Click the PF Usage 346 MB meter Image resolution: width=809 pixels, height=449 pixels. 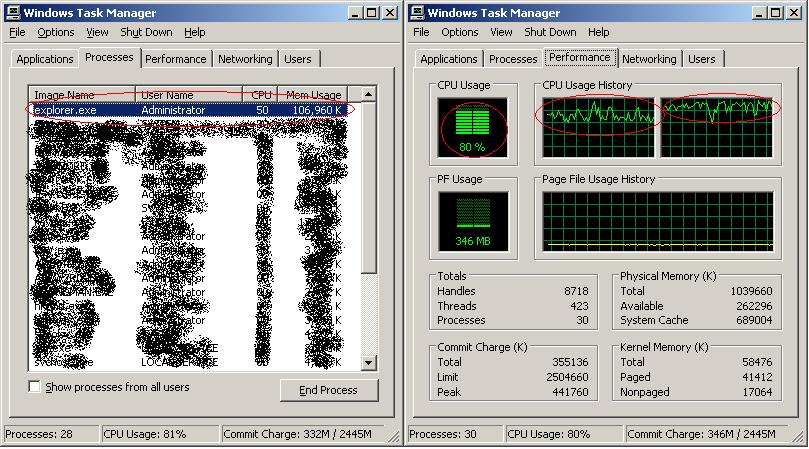pos(473,221)
